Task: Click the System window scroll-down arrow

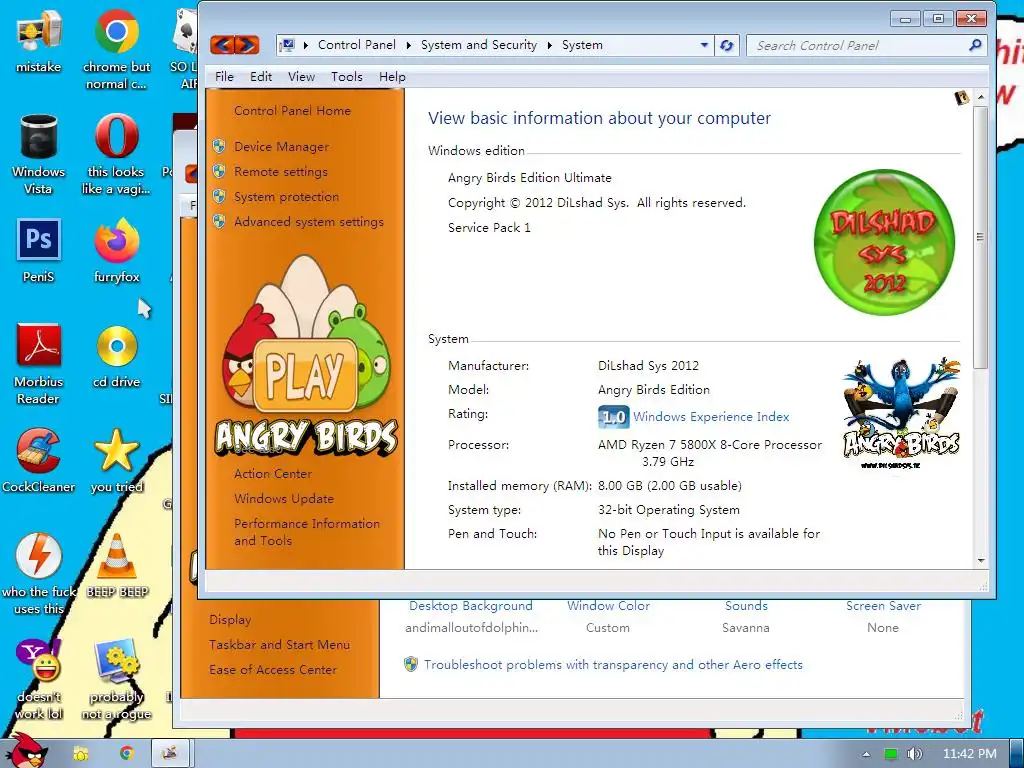Action: [x=980, y=560]
